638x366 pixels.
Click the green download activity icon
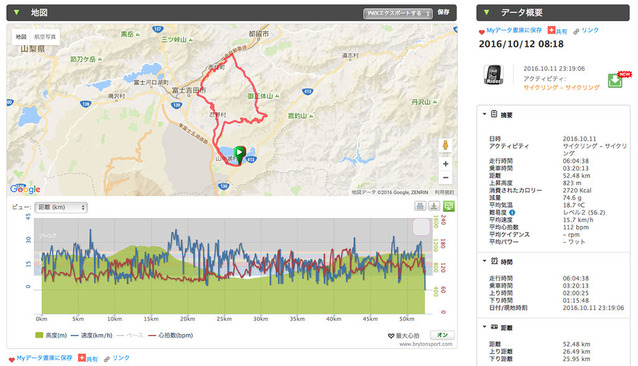coord(615,81)
